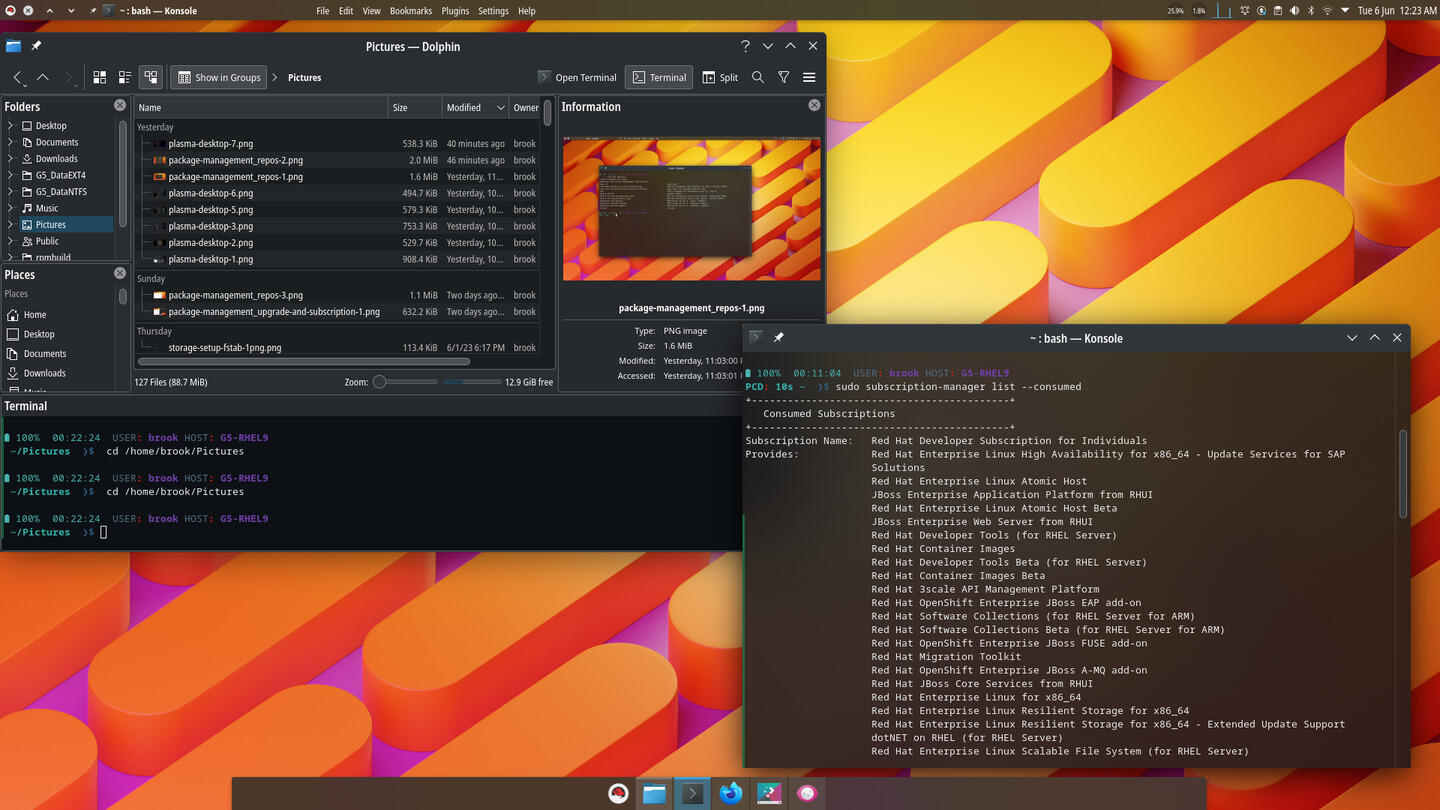This screenshot has height=810, width=1440.
Task: Select package-management_upgrade-and-subscription-1.png file
Action: [274, 312]
